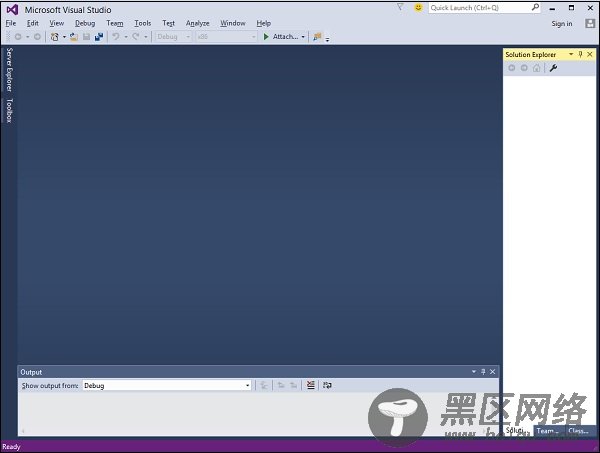Click the Quick Launch search magnifier icon
This screenshot has width=600, height=453.
tap(535, 7)
